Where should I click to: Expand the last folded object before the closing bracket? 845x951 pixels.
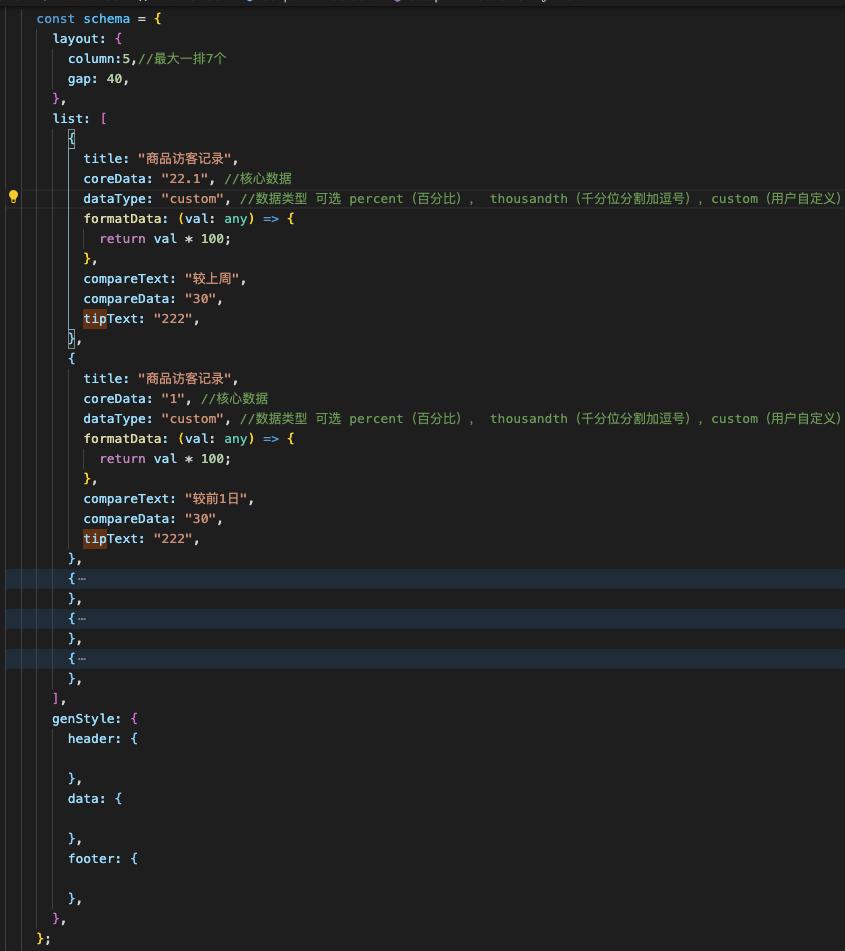pyautogui.click(x=81, y=659)
